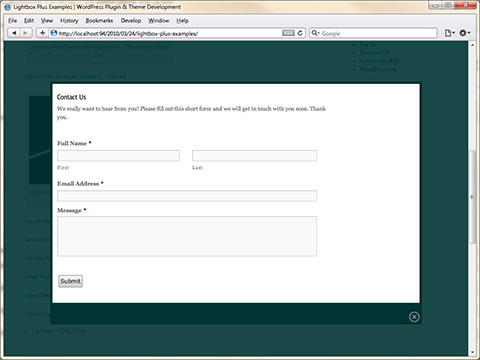Open the page menu icon
This screenshot has width=480, height=360.
[449, 33]
